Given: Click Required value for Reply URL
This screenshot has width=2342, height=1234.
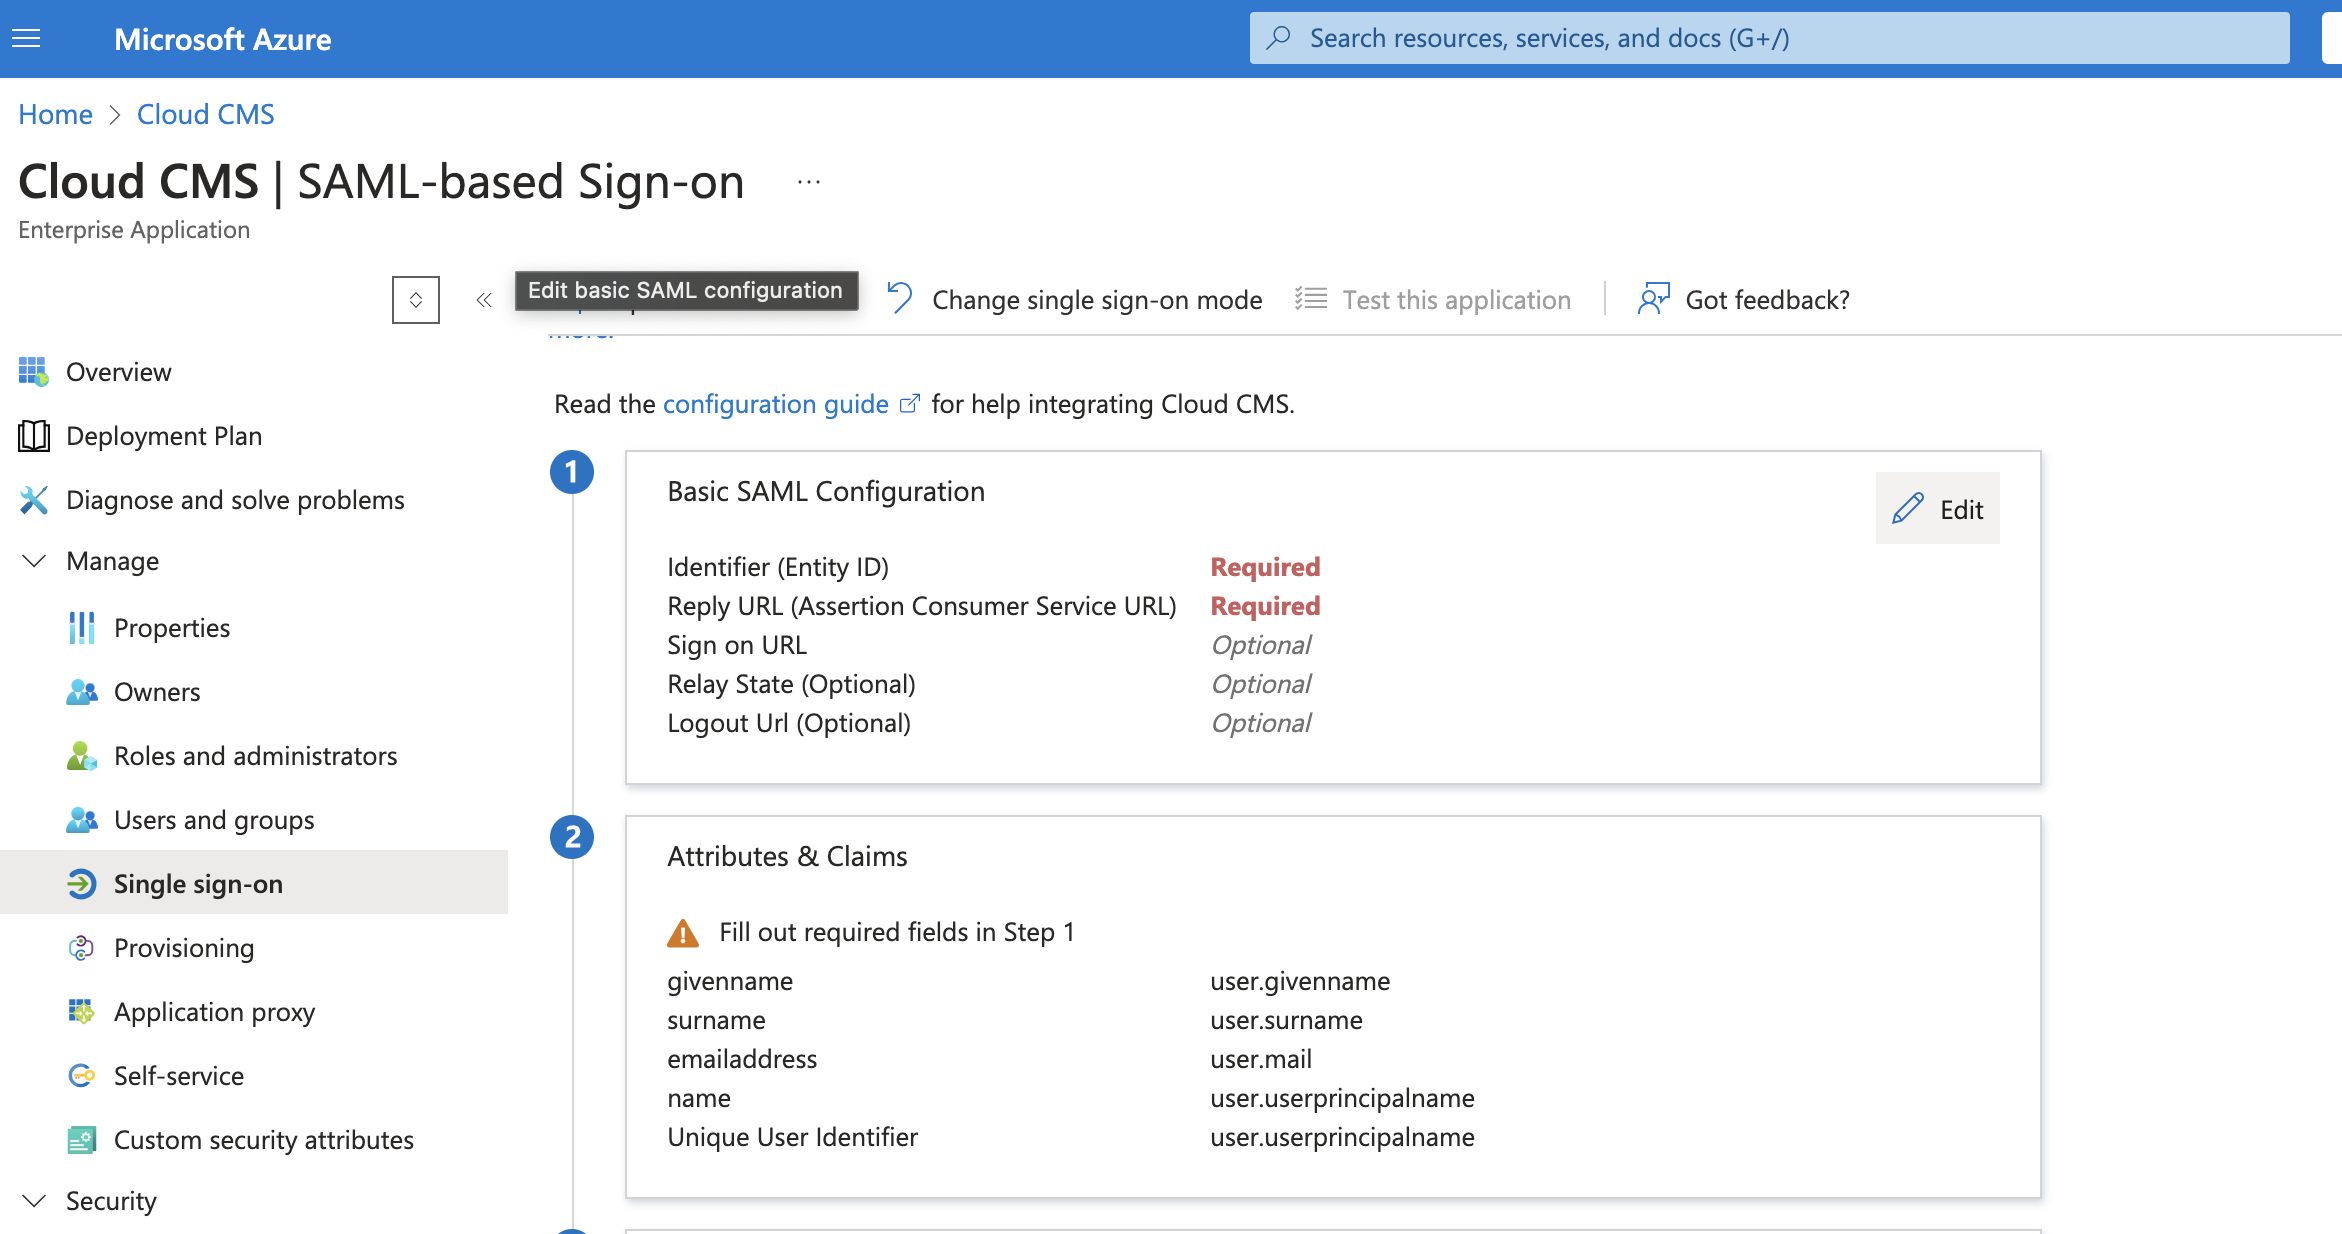Looking at the screenshot, I should (1265, 606).
